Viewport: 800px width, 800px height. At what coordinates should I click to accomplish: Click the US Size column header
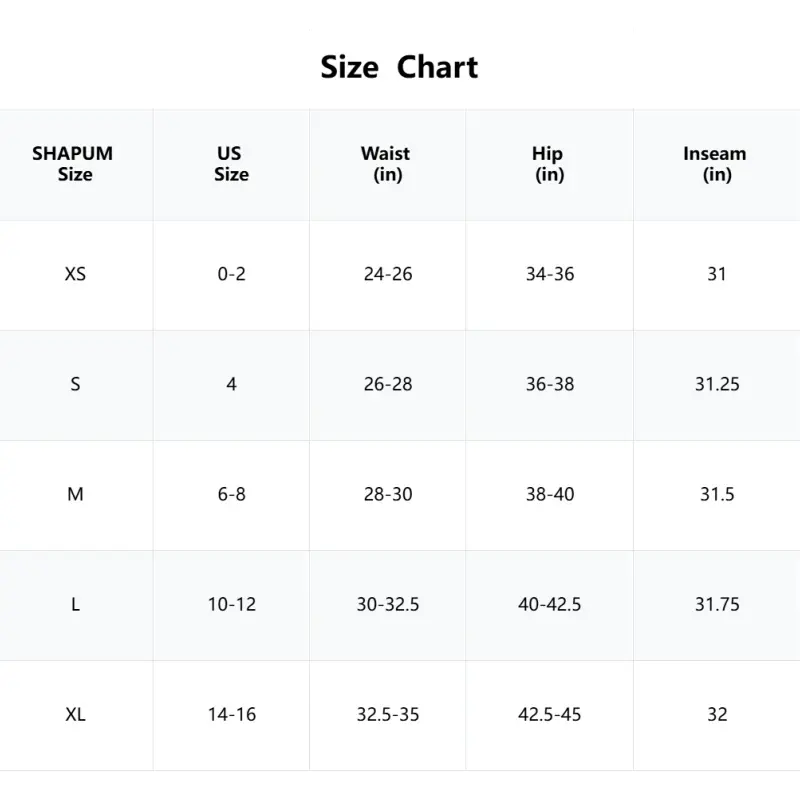[x=231, y=164]
